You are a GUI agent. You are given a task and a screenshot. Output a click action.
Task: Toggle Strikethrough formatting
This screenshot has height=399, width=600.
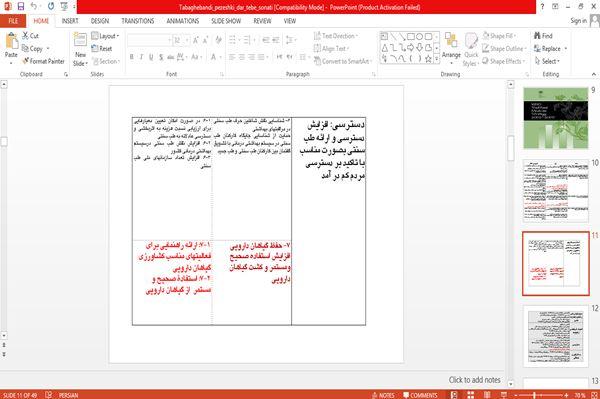(x=171, y=57)
